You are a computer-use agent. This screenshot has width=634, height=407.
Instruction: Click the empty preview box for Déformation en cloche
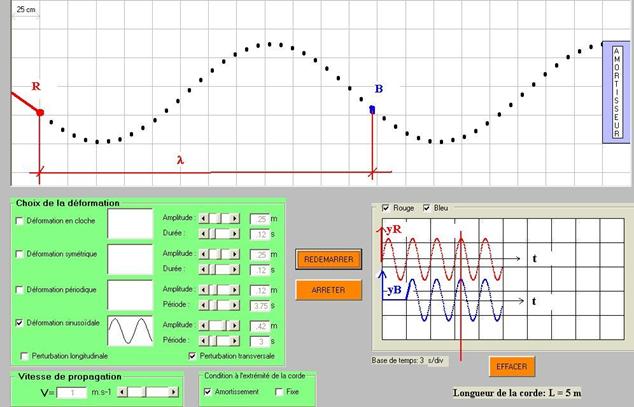pos(130,223)
